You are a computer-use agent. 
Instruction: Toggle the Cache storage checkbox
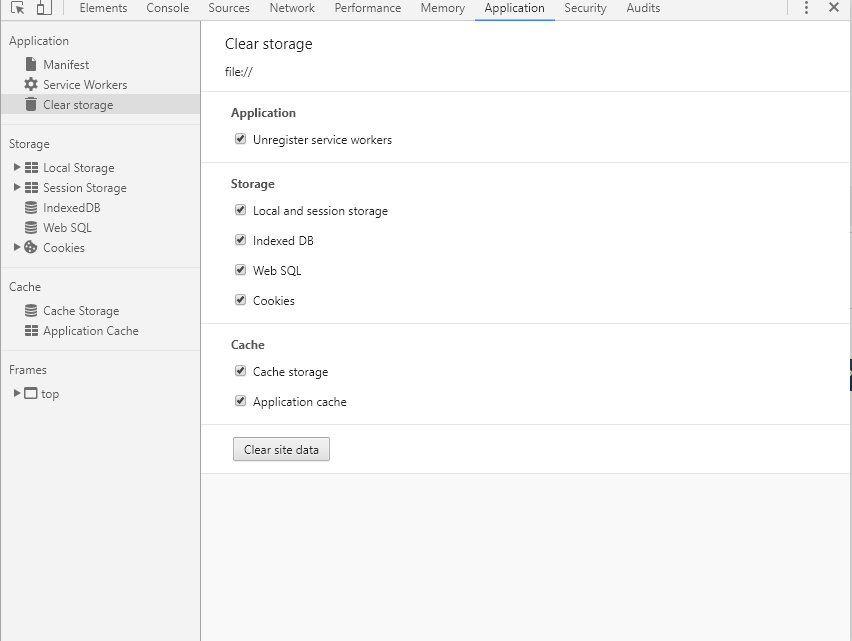pos(240,371)
